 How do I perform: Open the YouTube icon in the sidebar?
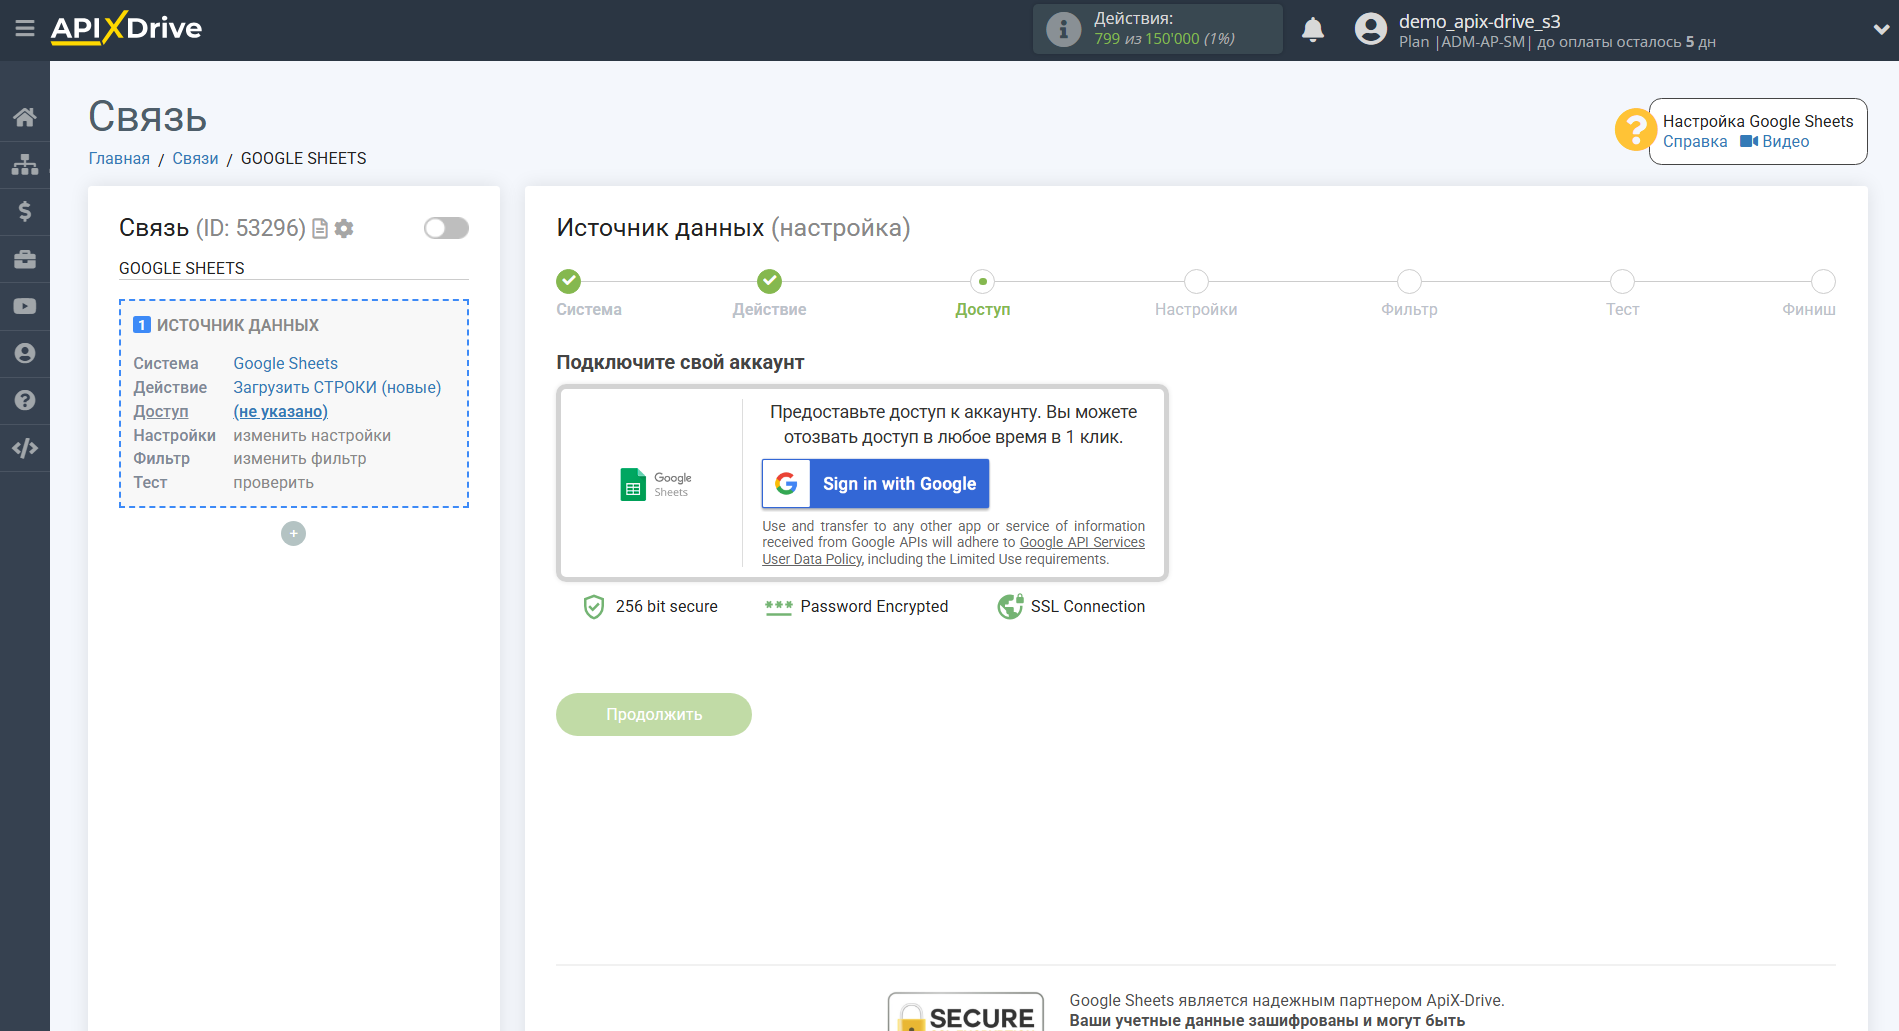(x=25, y=306)
